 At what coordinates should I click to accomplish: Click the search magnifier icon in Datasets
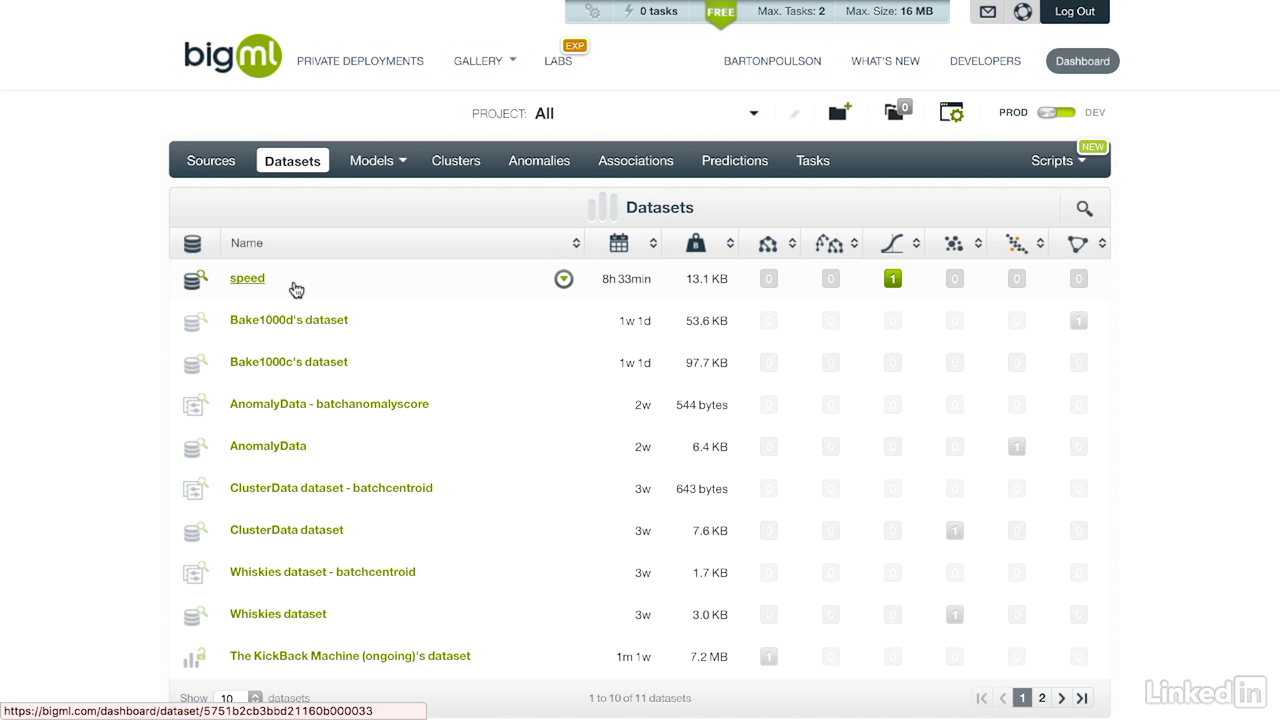(x=1084, y=208)
